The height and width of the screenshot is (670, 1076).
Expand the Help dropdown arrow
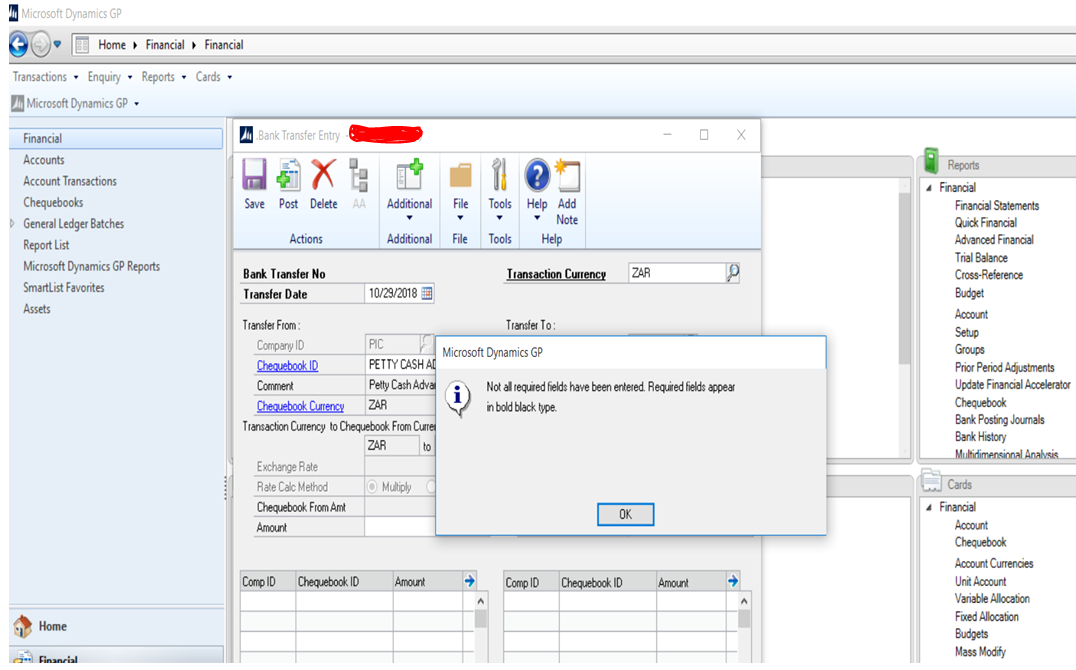pos(537,218)
